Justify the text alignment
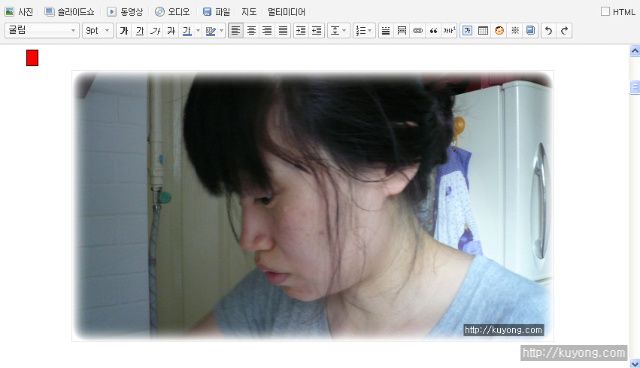Screen dimensions: 640x368 tap(283, 31)
